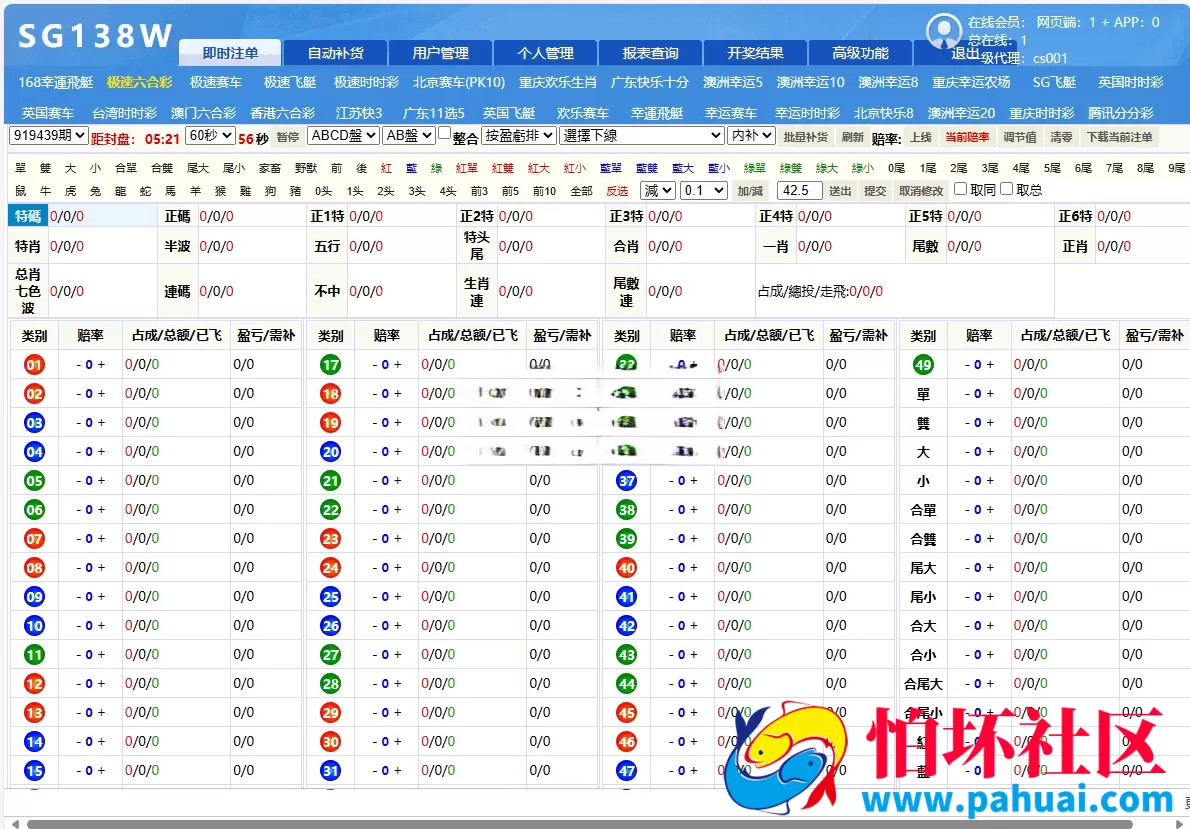Open the 报表查询 tab

[x=650, y=52]
